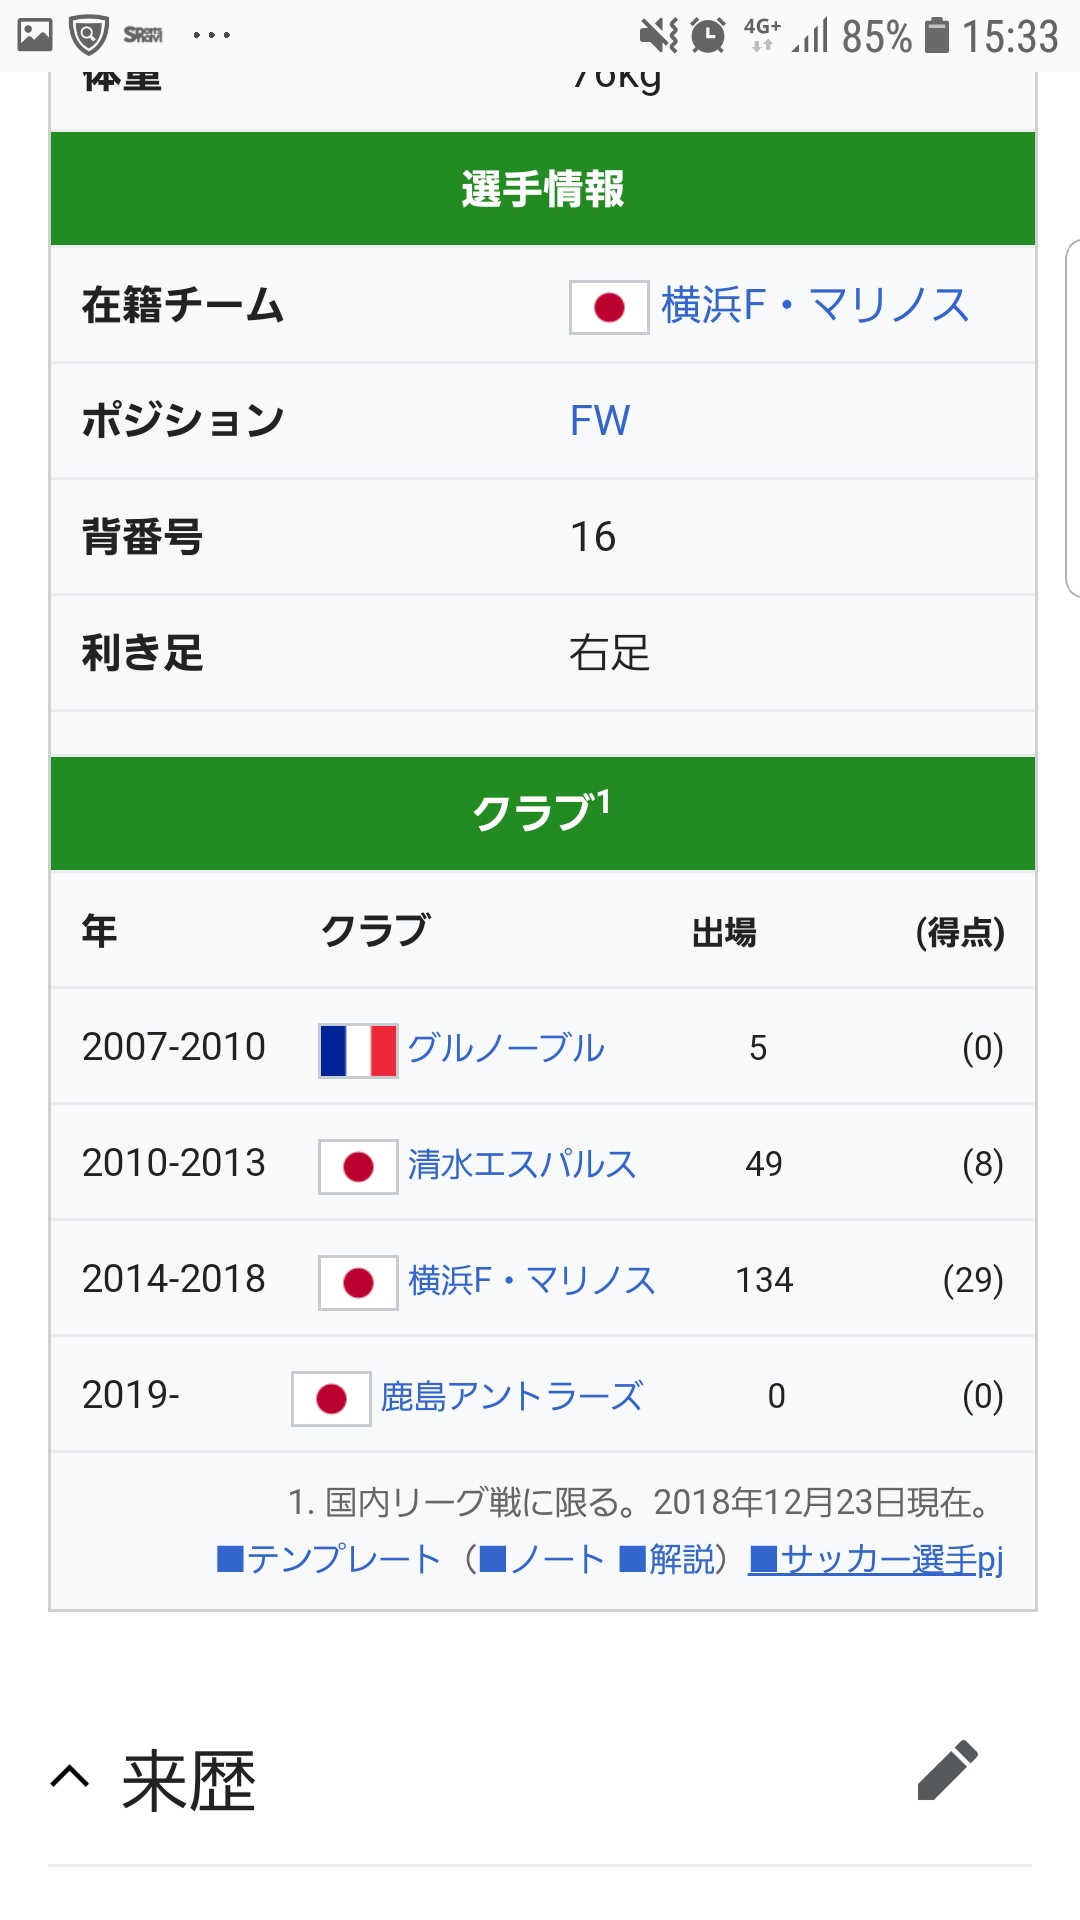The width and height of the screenshot is (1080, 1920).
Task: Tap the battery icon in status bar
Action: pos(936,36)
